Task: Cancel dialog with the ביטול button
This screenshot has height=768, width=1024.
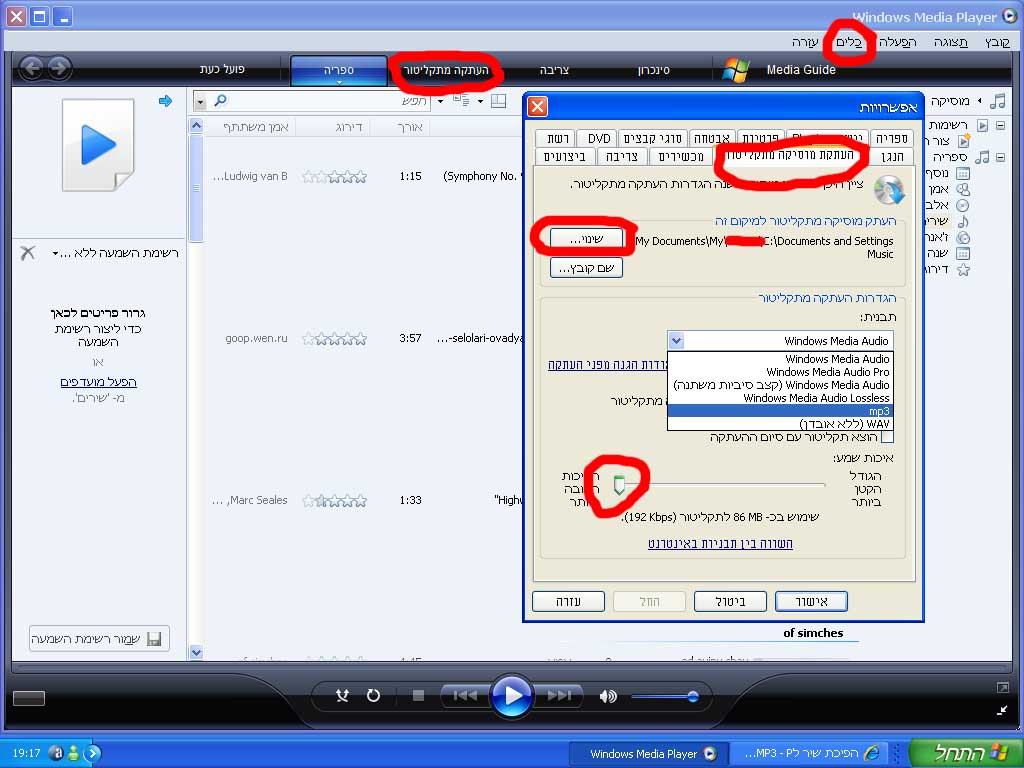Action: coord(729,601)
